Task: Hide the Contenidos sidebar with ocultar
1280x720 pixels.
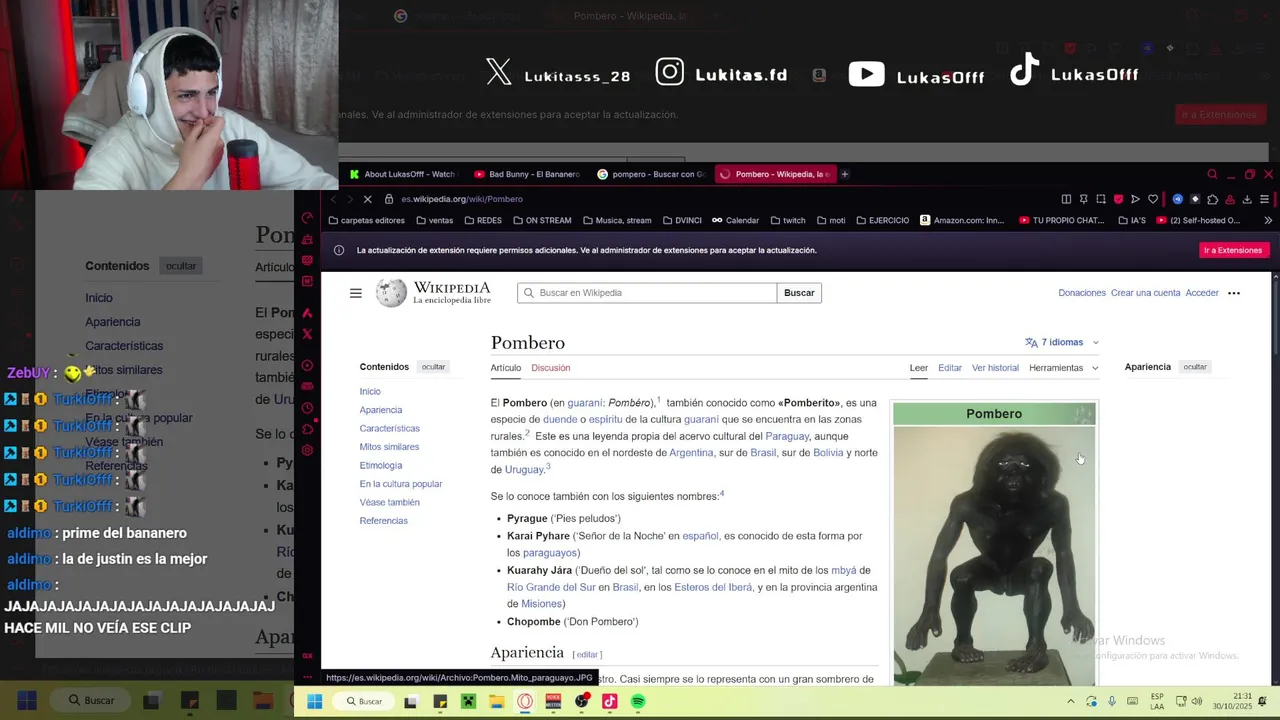Action: coord(433,367)
